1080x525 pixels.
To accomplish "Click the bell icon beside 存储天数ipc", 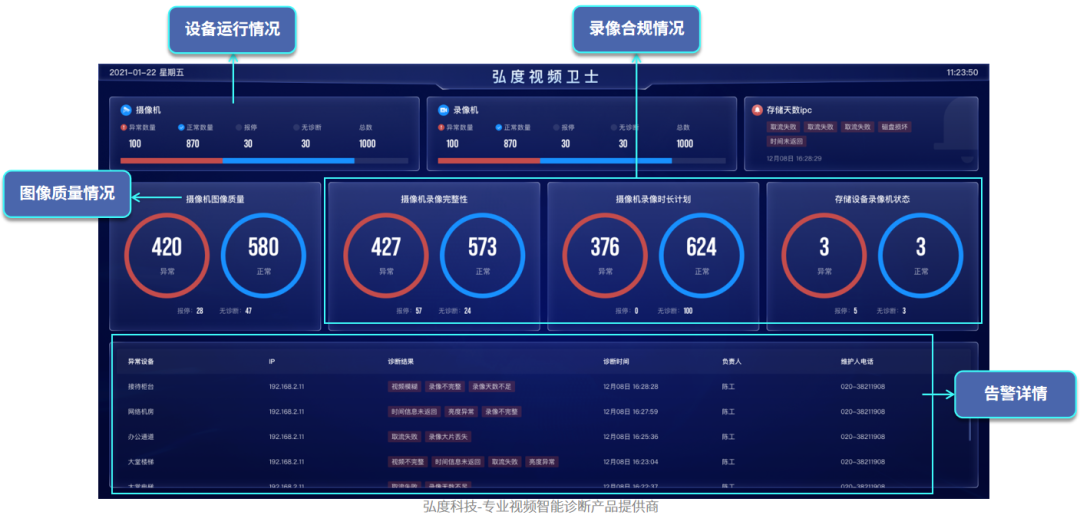I will (x=758, y=110).
